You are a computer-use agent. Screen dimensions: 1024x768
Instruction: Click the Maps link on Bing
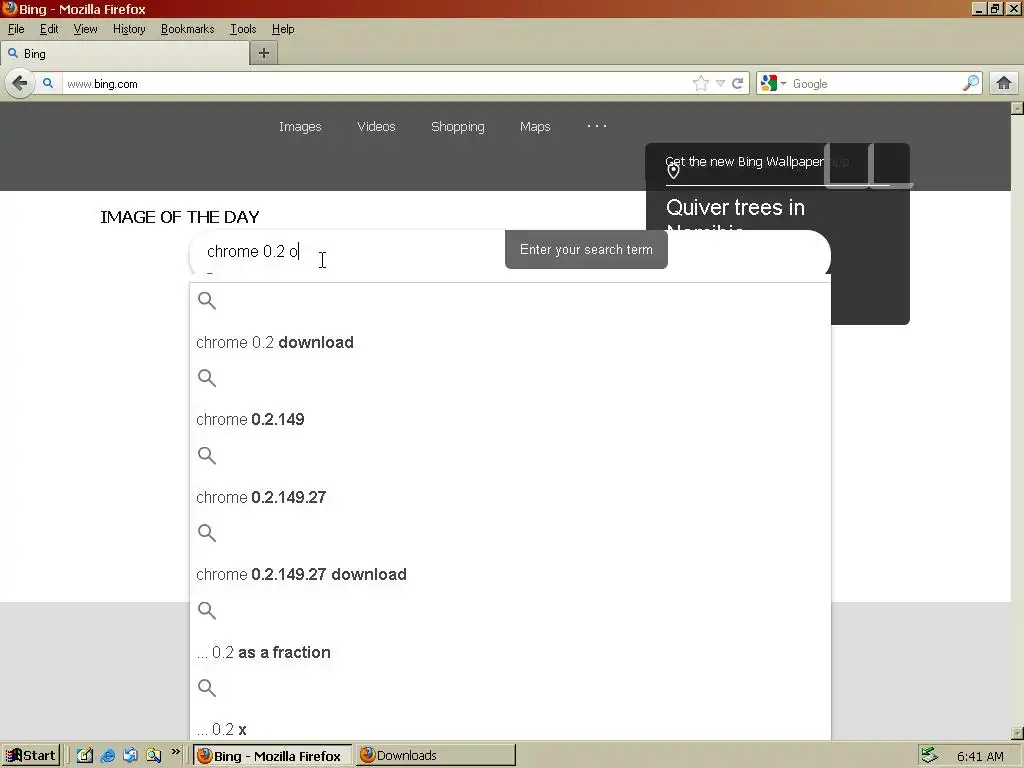[535, 127]
